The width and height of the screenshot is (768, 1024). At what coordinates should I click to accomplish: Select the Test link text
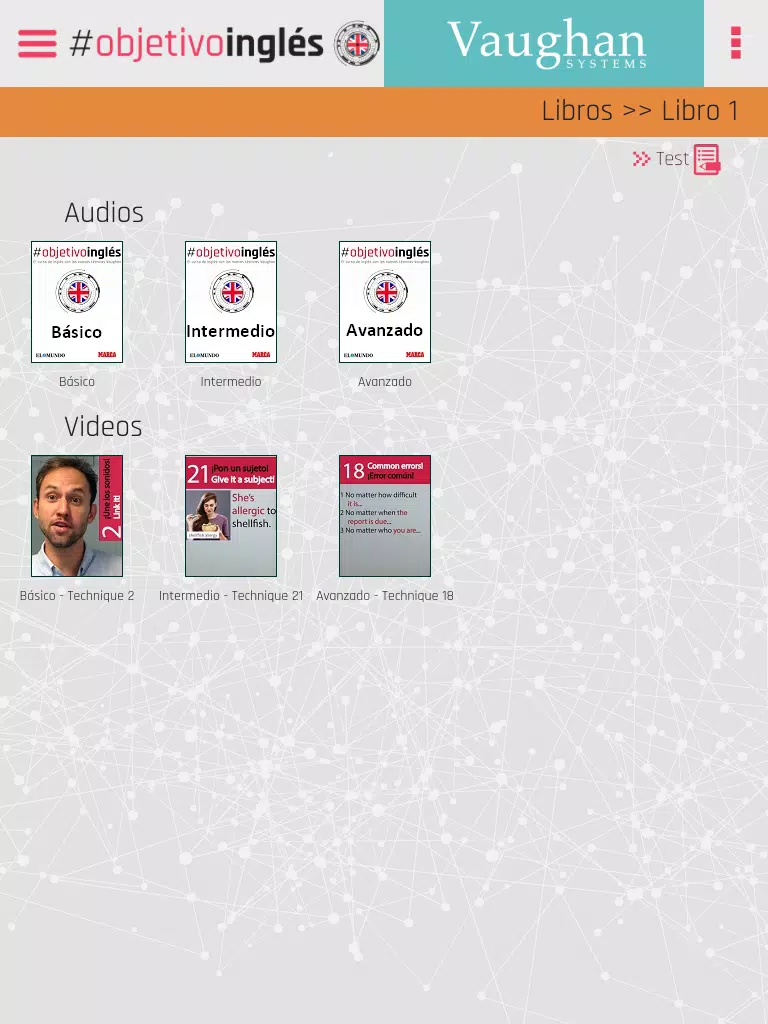pos(672,159)
